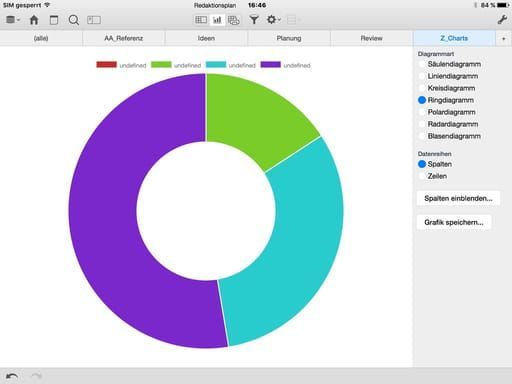Toggle the purple legend color swatch
The height and width of the screenshot is (384, 512).
pos(270,65)
